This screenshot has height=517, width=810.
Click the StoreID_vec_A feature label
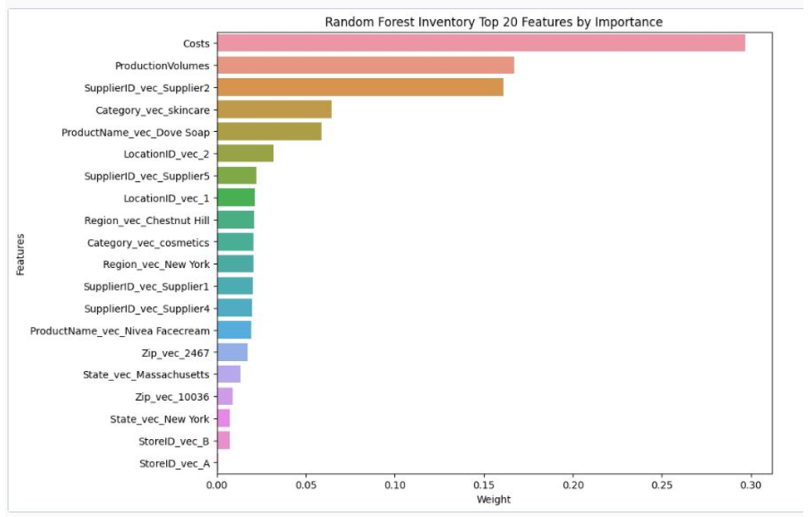tap(177, 463)
